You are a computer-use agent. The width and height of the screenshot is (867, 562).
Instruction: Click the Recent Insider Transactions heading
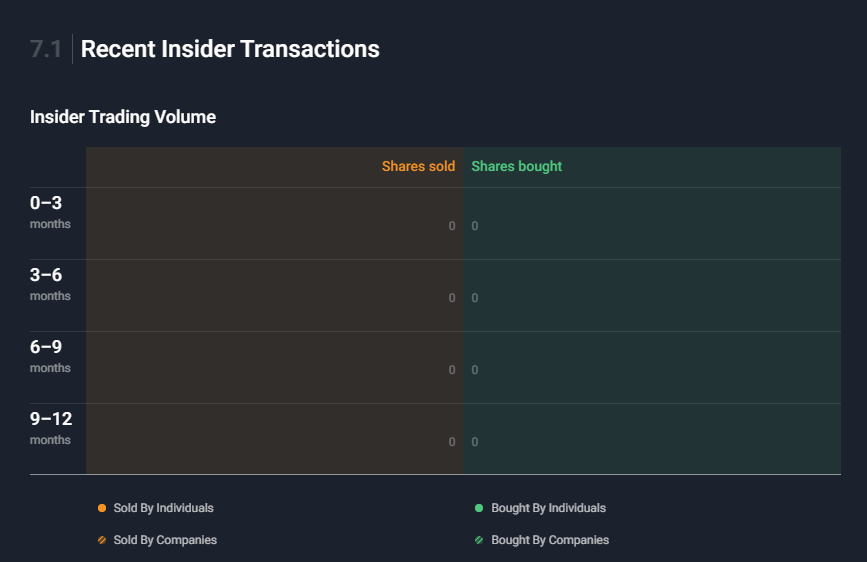230,49
